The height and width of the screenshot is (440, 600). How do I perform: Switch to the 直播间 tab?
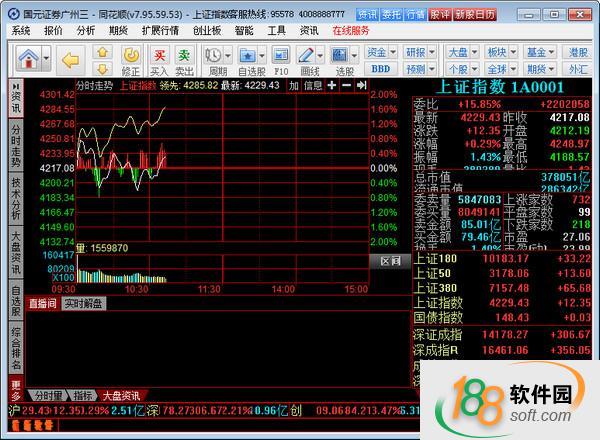(42, 304)
